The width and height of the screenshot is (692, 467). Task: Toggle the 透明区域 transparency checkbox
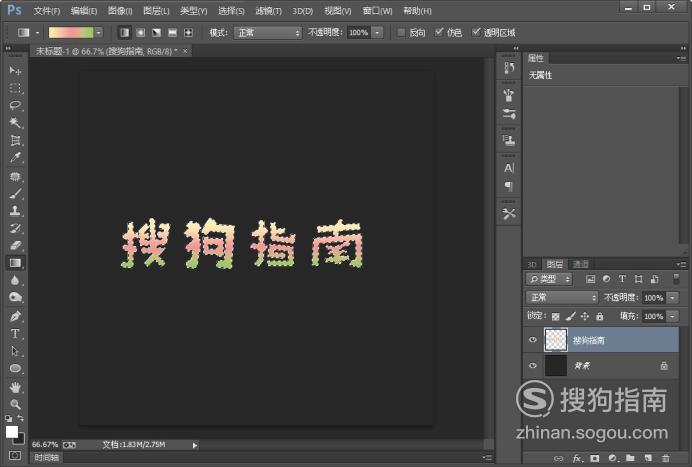point(476,32)
